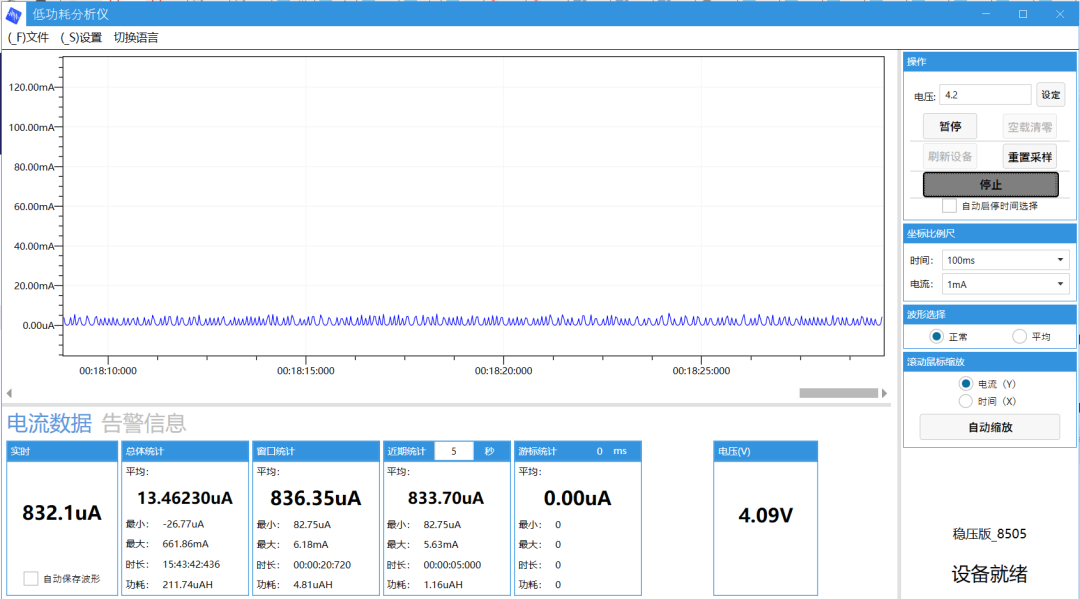
Task: Maximize the 低功耗分析仪 window
Action: coord(1023,14)
